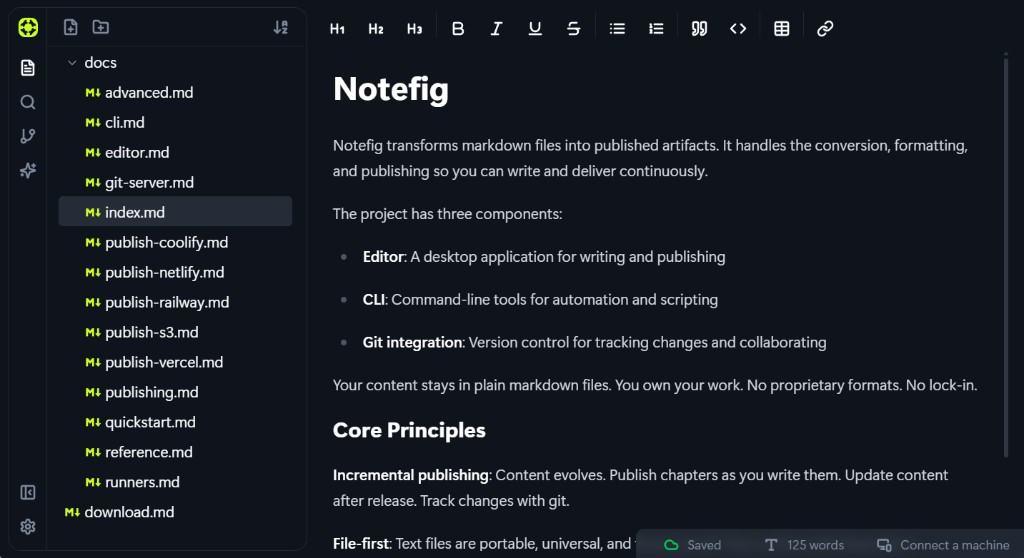Click the editor vertical scrollbar
Viewport: 1024px width, 558px height.
(1006, 258)
